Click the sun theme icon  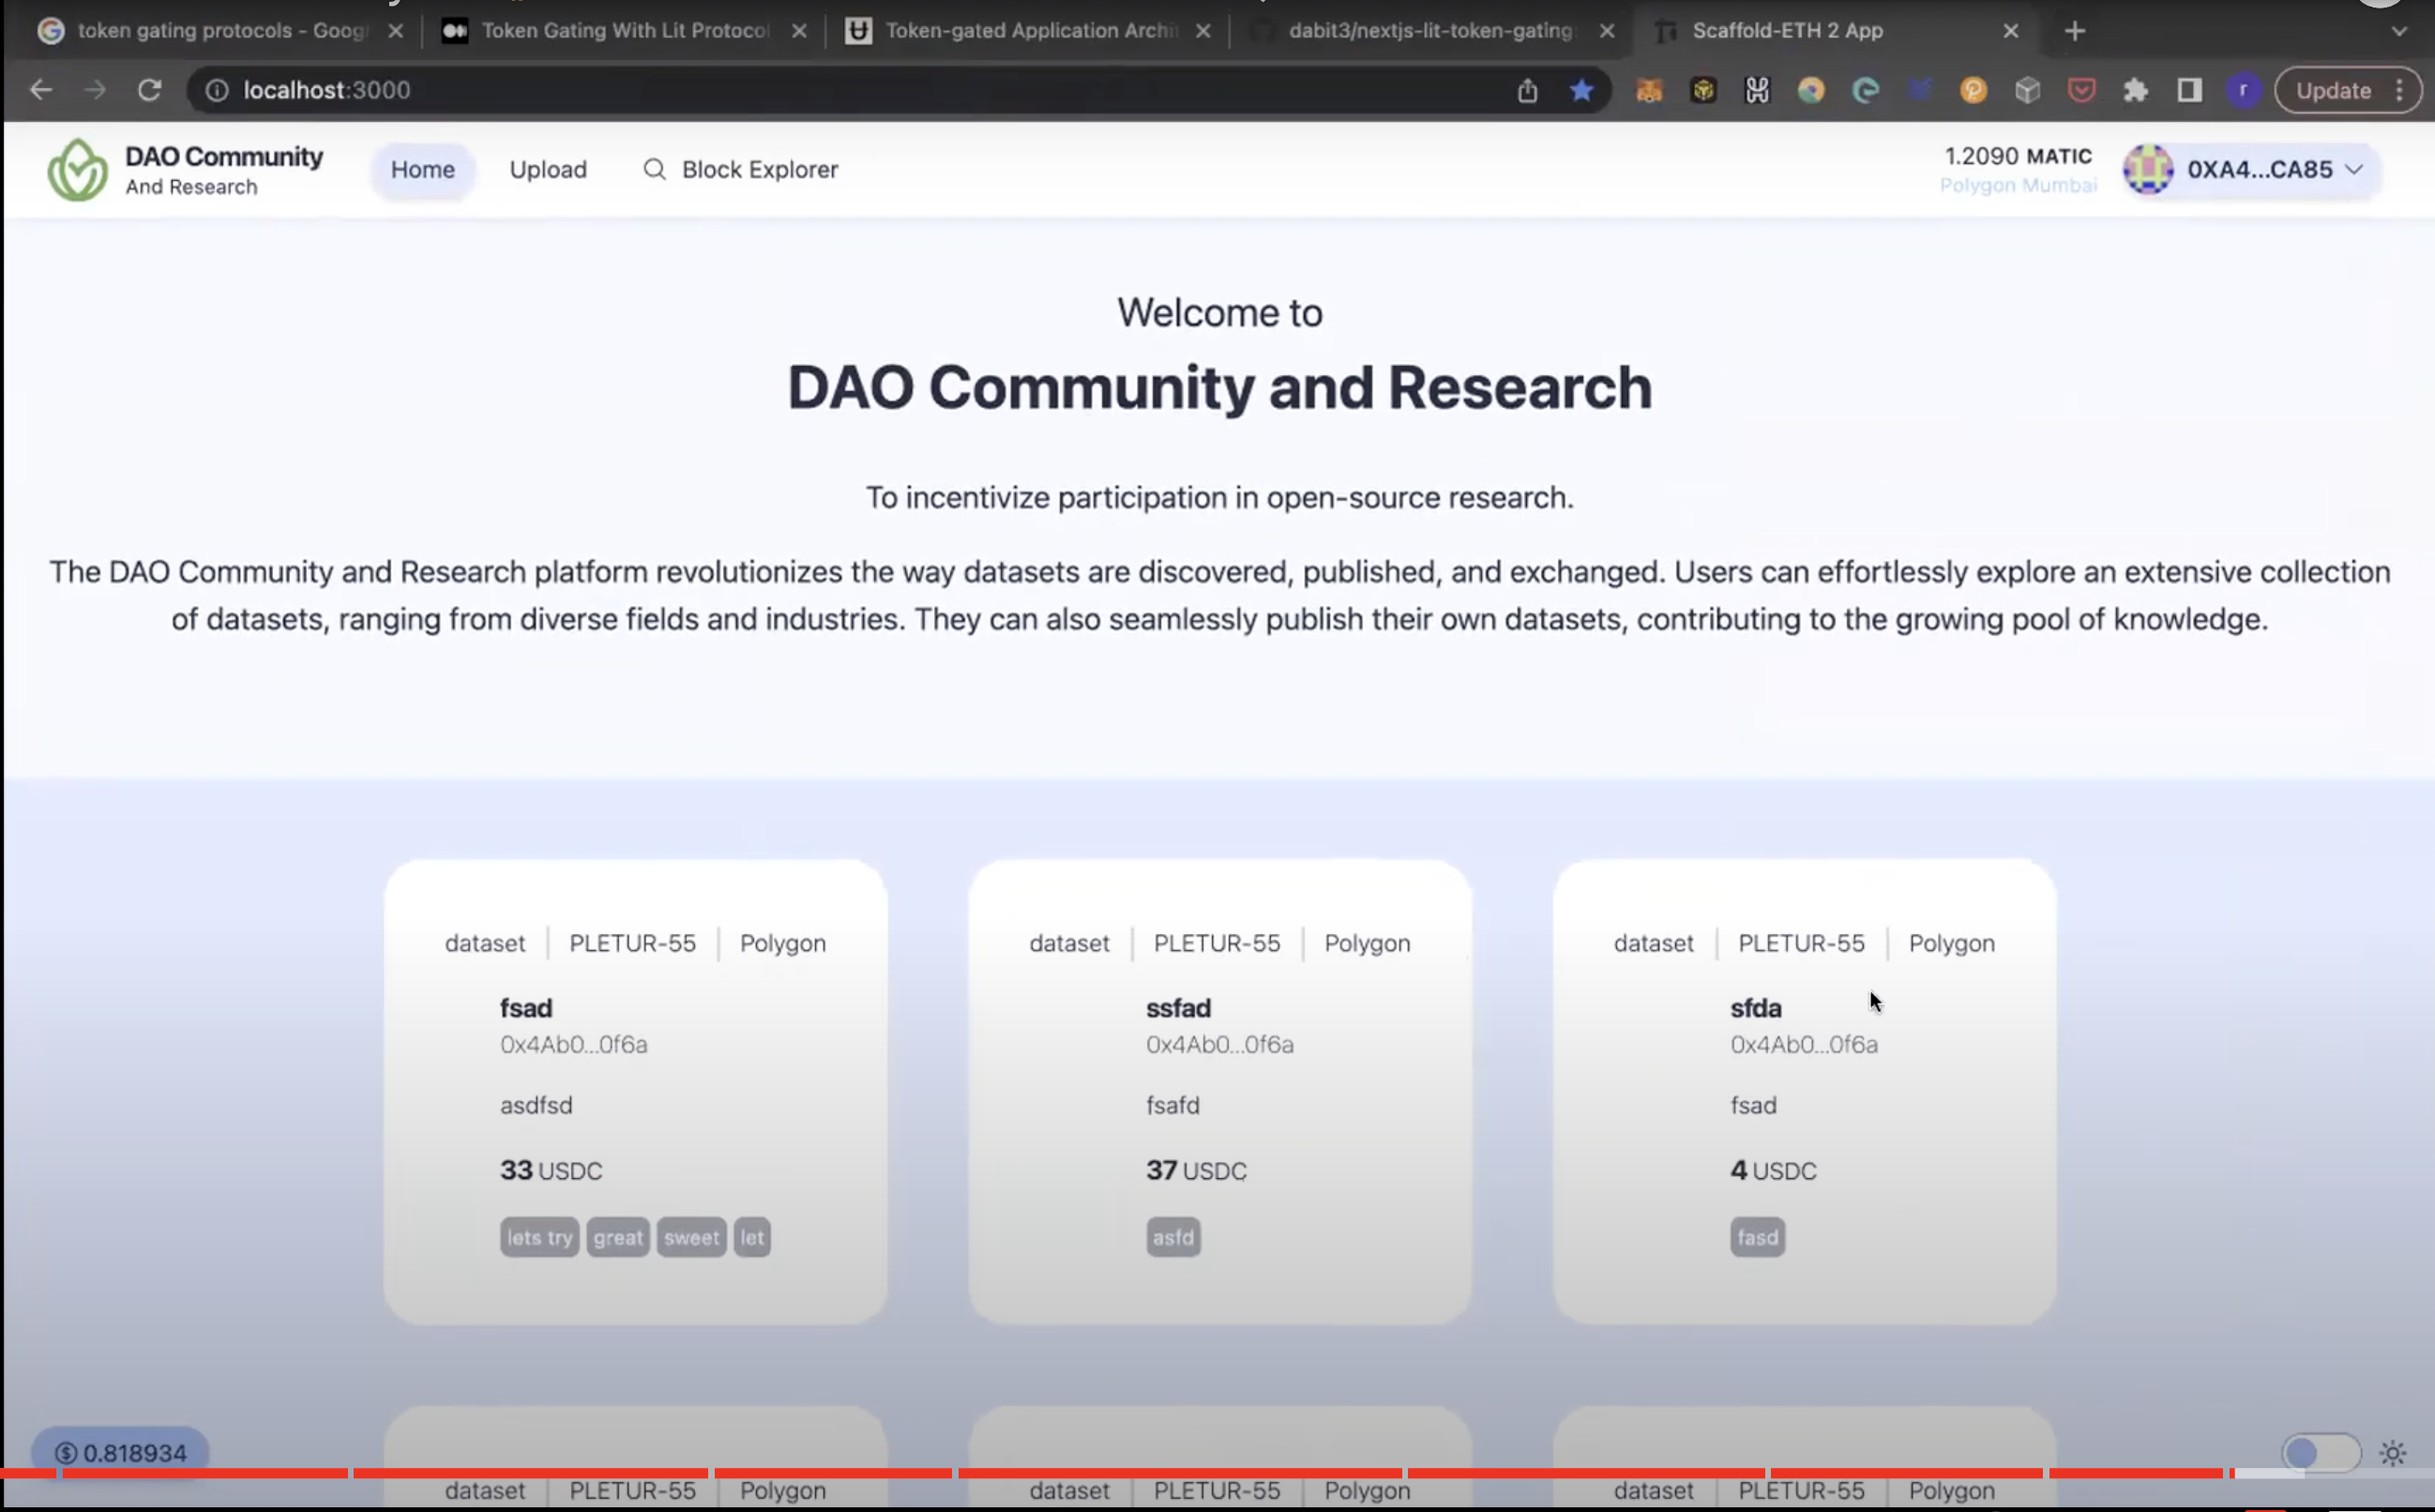click(x=2392, y=1453)
